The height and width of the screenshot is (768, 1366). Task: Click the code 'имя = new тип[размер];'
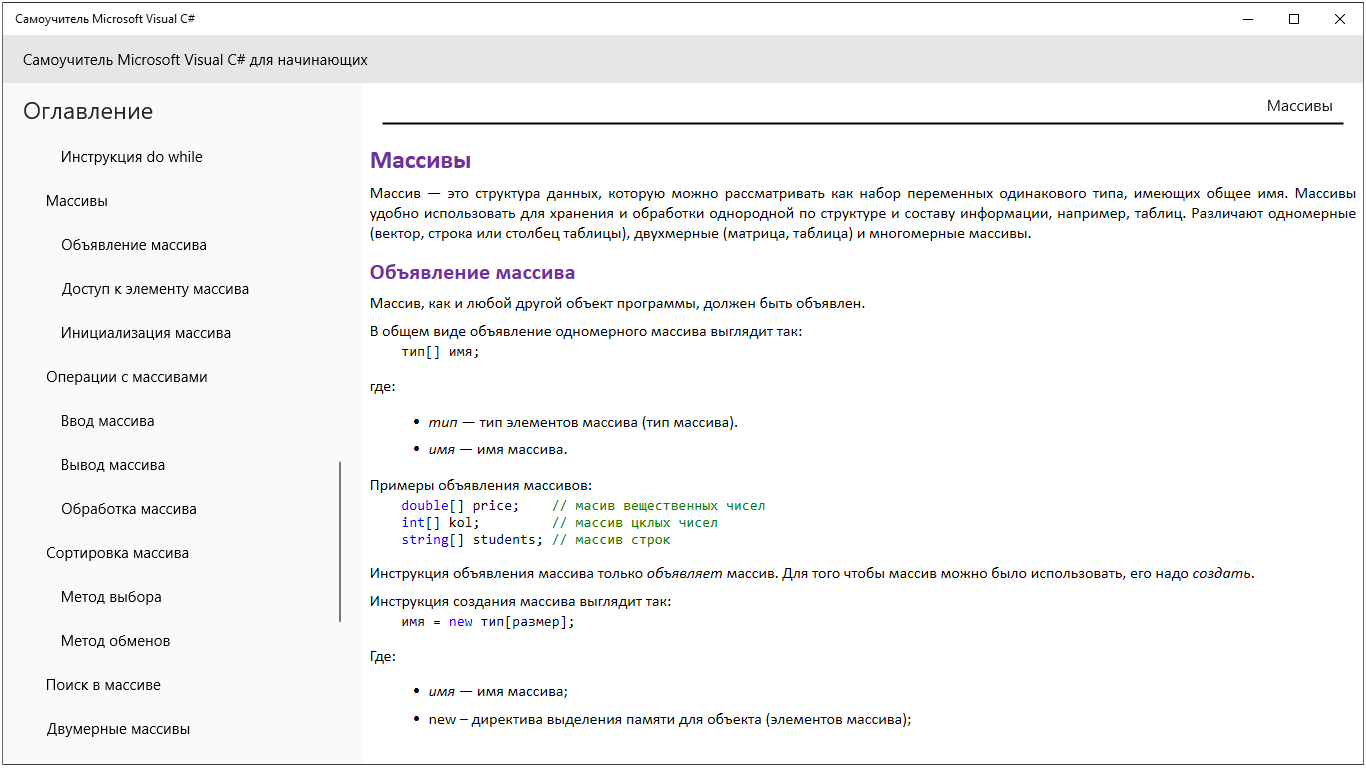click(488, 622)
